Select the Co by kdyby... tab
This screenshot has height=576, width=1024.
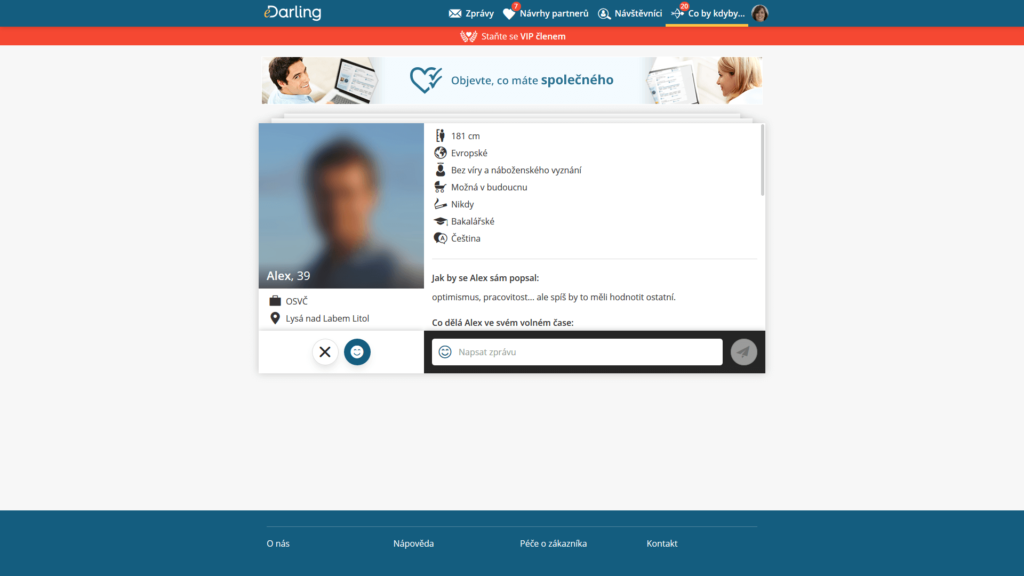pyautogui.click(x=707, y=13)
